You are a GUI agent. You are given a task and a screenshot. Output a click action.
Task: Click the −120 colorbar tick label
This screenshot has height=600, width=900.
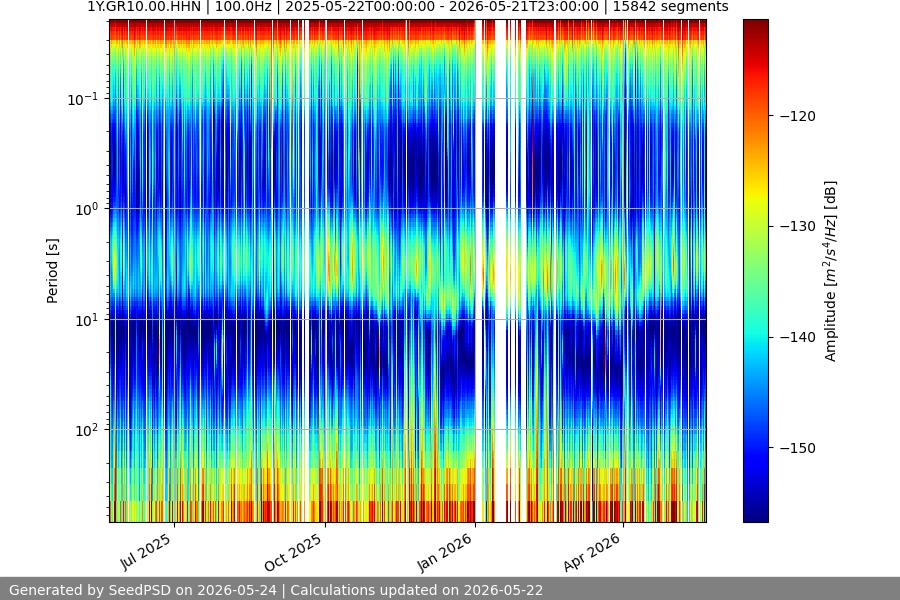(x=797, y=117)
